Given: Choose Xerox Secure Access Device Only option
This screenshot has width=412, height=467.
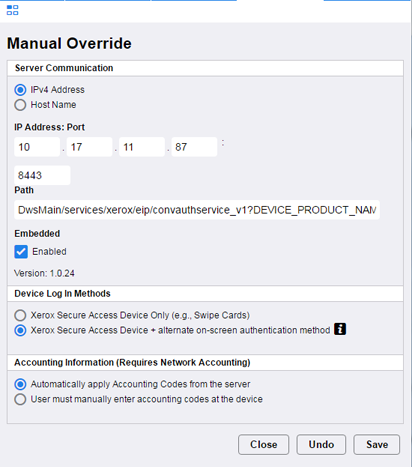Looking at the screenshot, I should pyautogui.click(x=20, y=315).
